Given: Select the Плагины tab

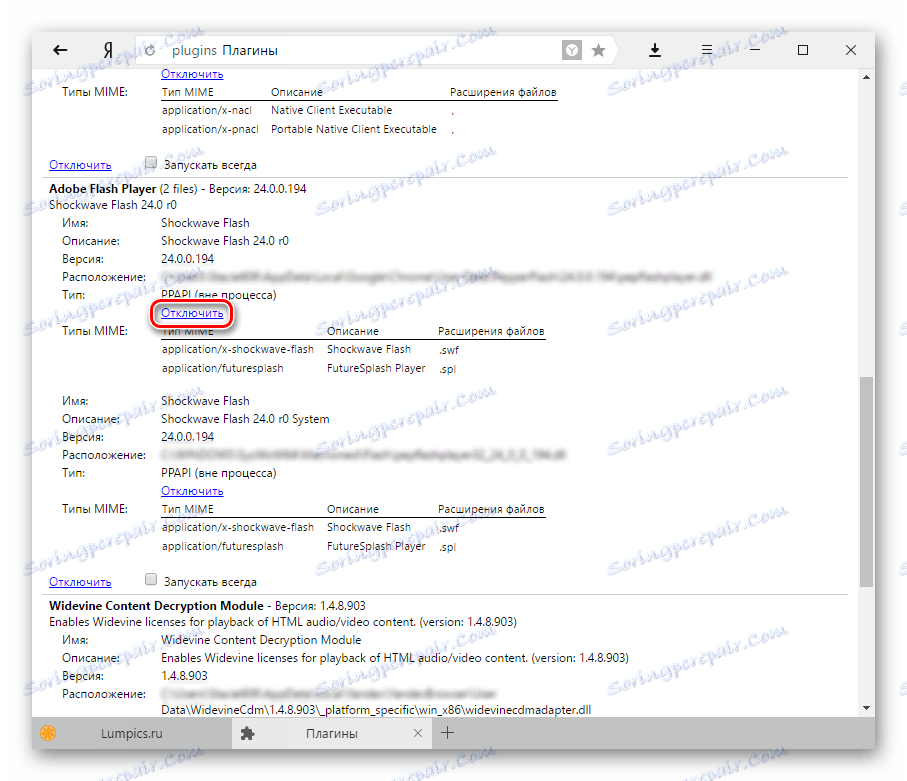Looking at the screenshot, I should (x=333, y=732).
